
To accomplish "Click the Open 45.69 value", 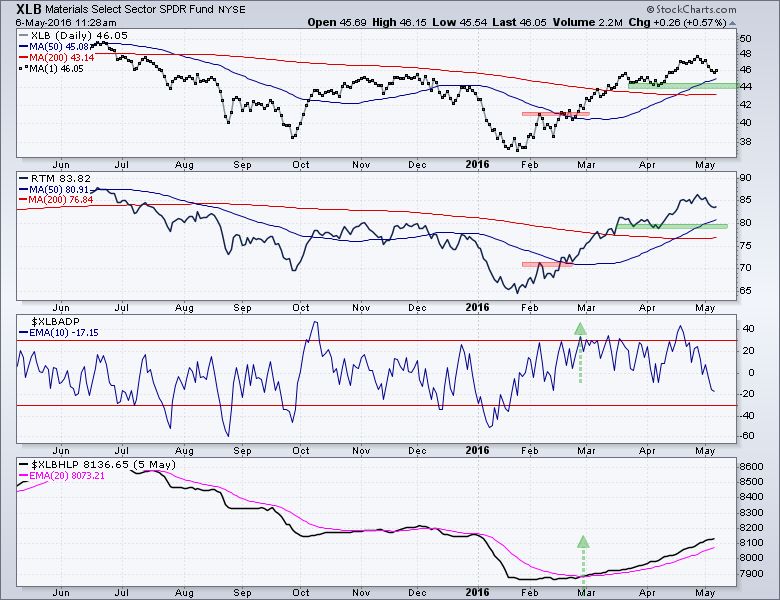I will tap(337, 22).
